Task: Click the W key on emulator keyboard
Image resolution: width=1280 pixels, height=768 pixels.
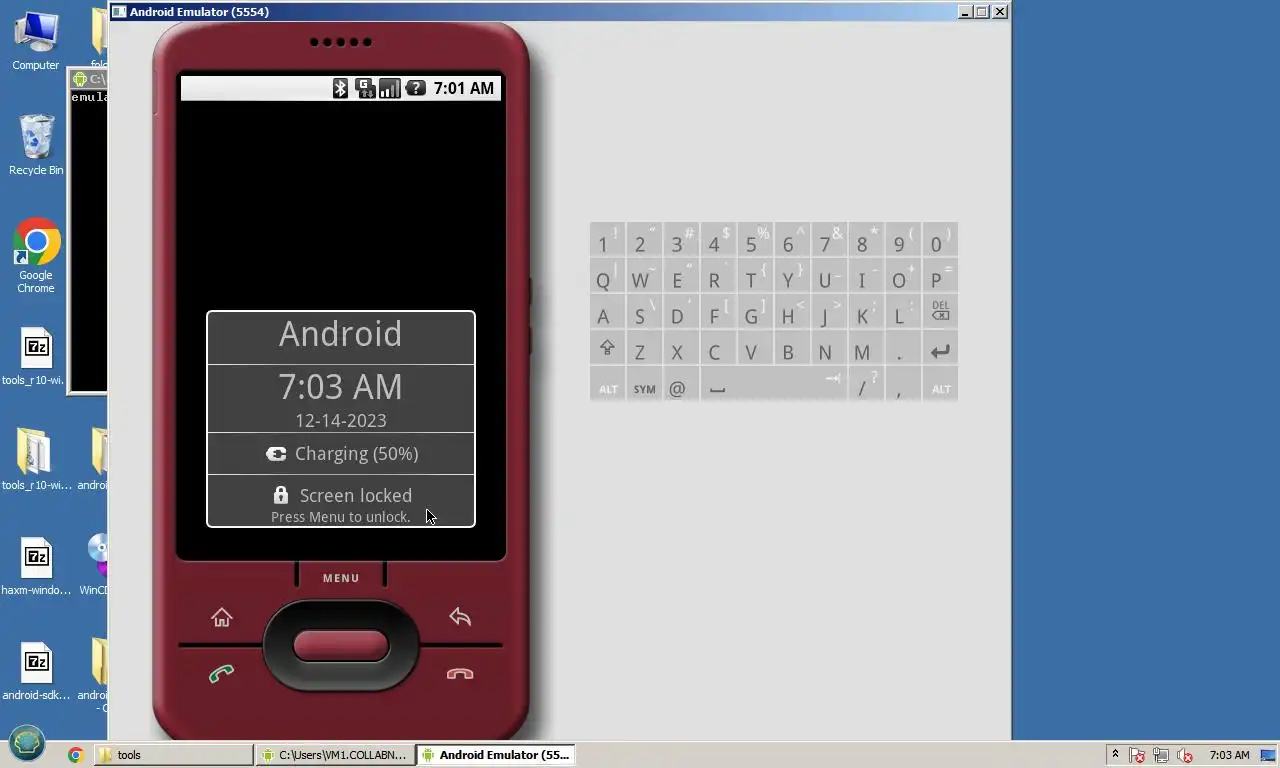Action: tap(644, 277)
